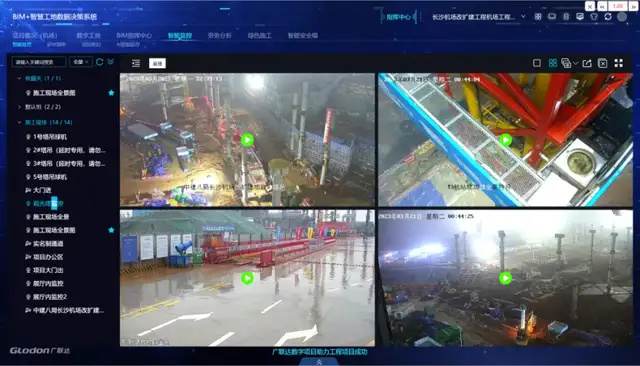
Task: Open the 智能安全帽 tab
Action: click(x=303, y=35)
